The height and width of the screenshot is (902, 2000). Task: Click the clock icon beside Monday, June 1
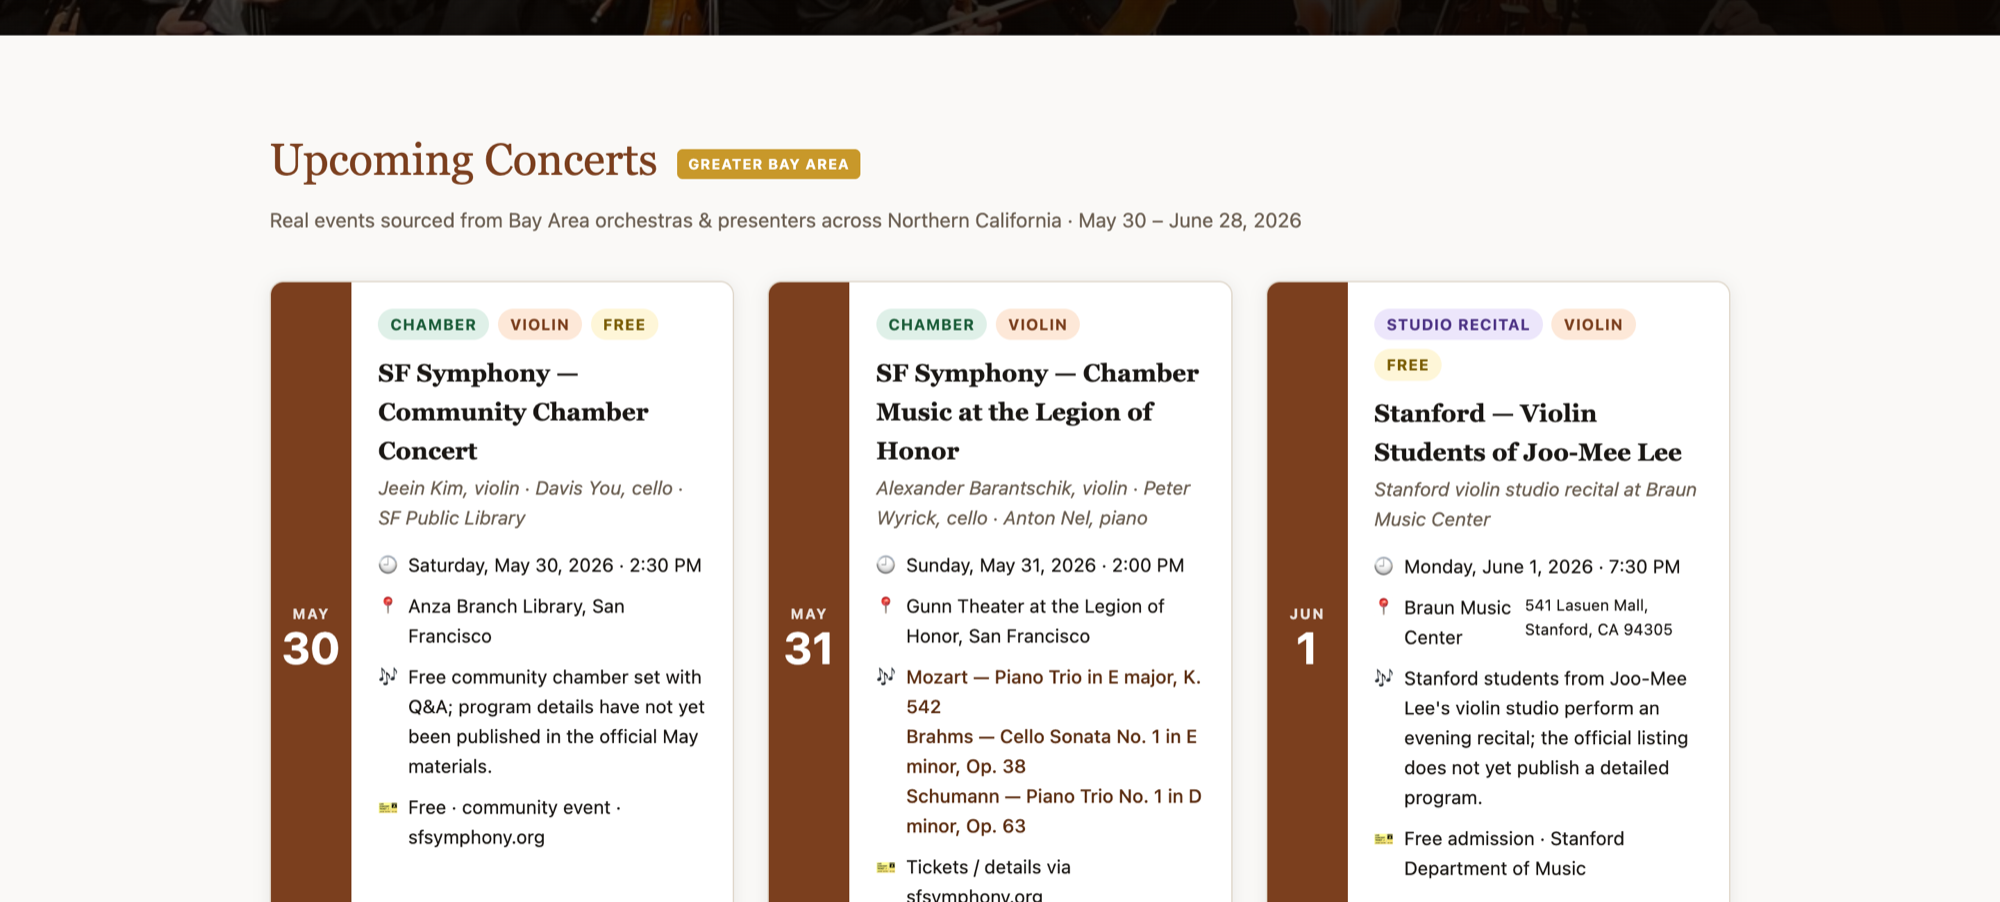(x=1384, y=566)
